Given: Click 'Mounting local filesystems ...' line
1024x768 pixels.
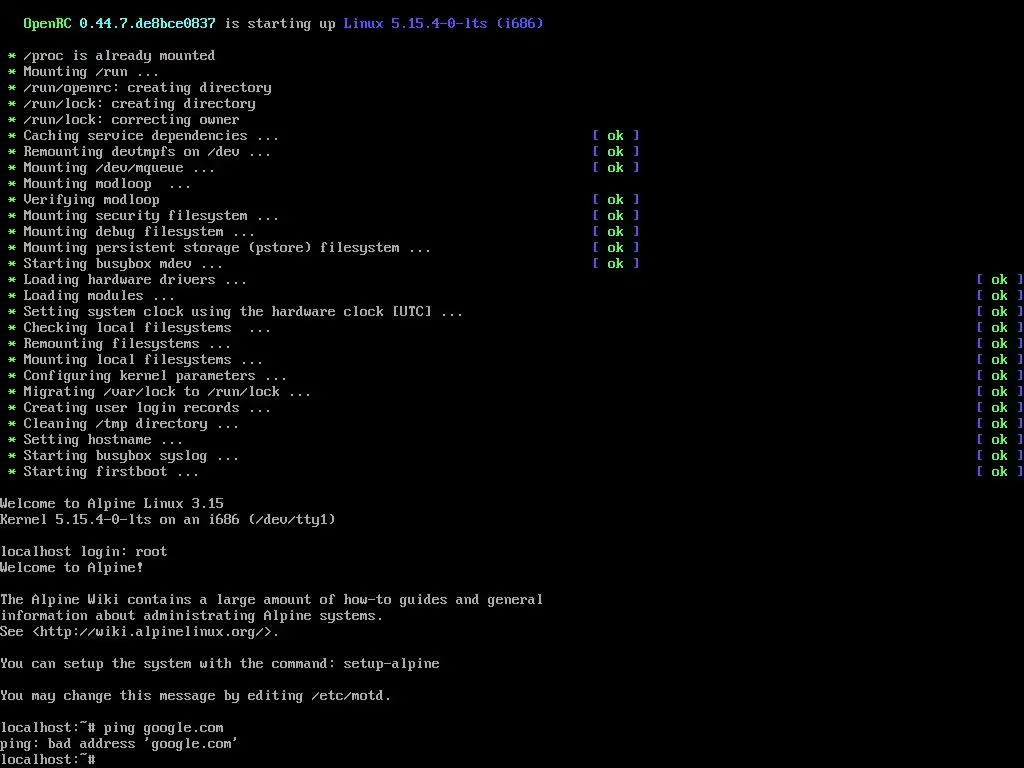Looking at the screenshot, I should [143, 360].
